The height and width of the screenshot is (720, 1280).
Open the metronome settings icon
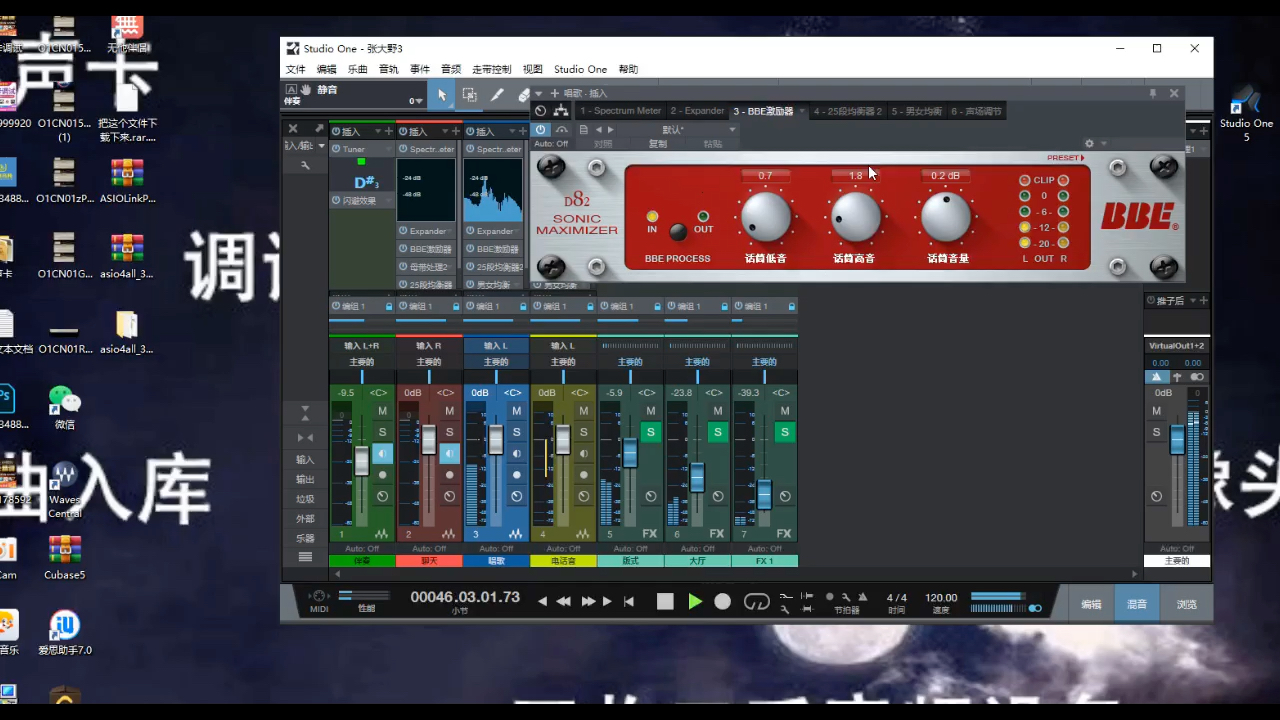847,598
